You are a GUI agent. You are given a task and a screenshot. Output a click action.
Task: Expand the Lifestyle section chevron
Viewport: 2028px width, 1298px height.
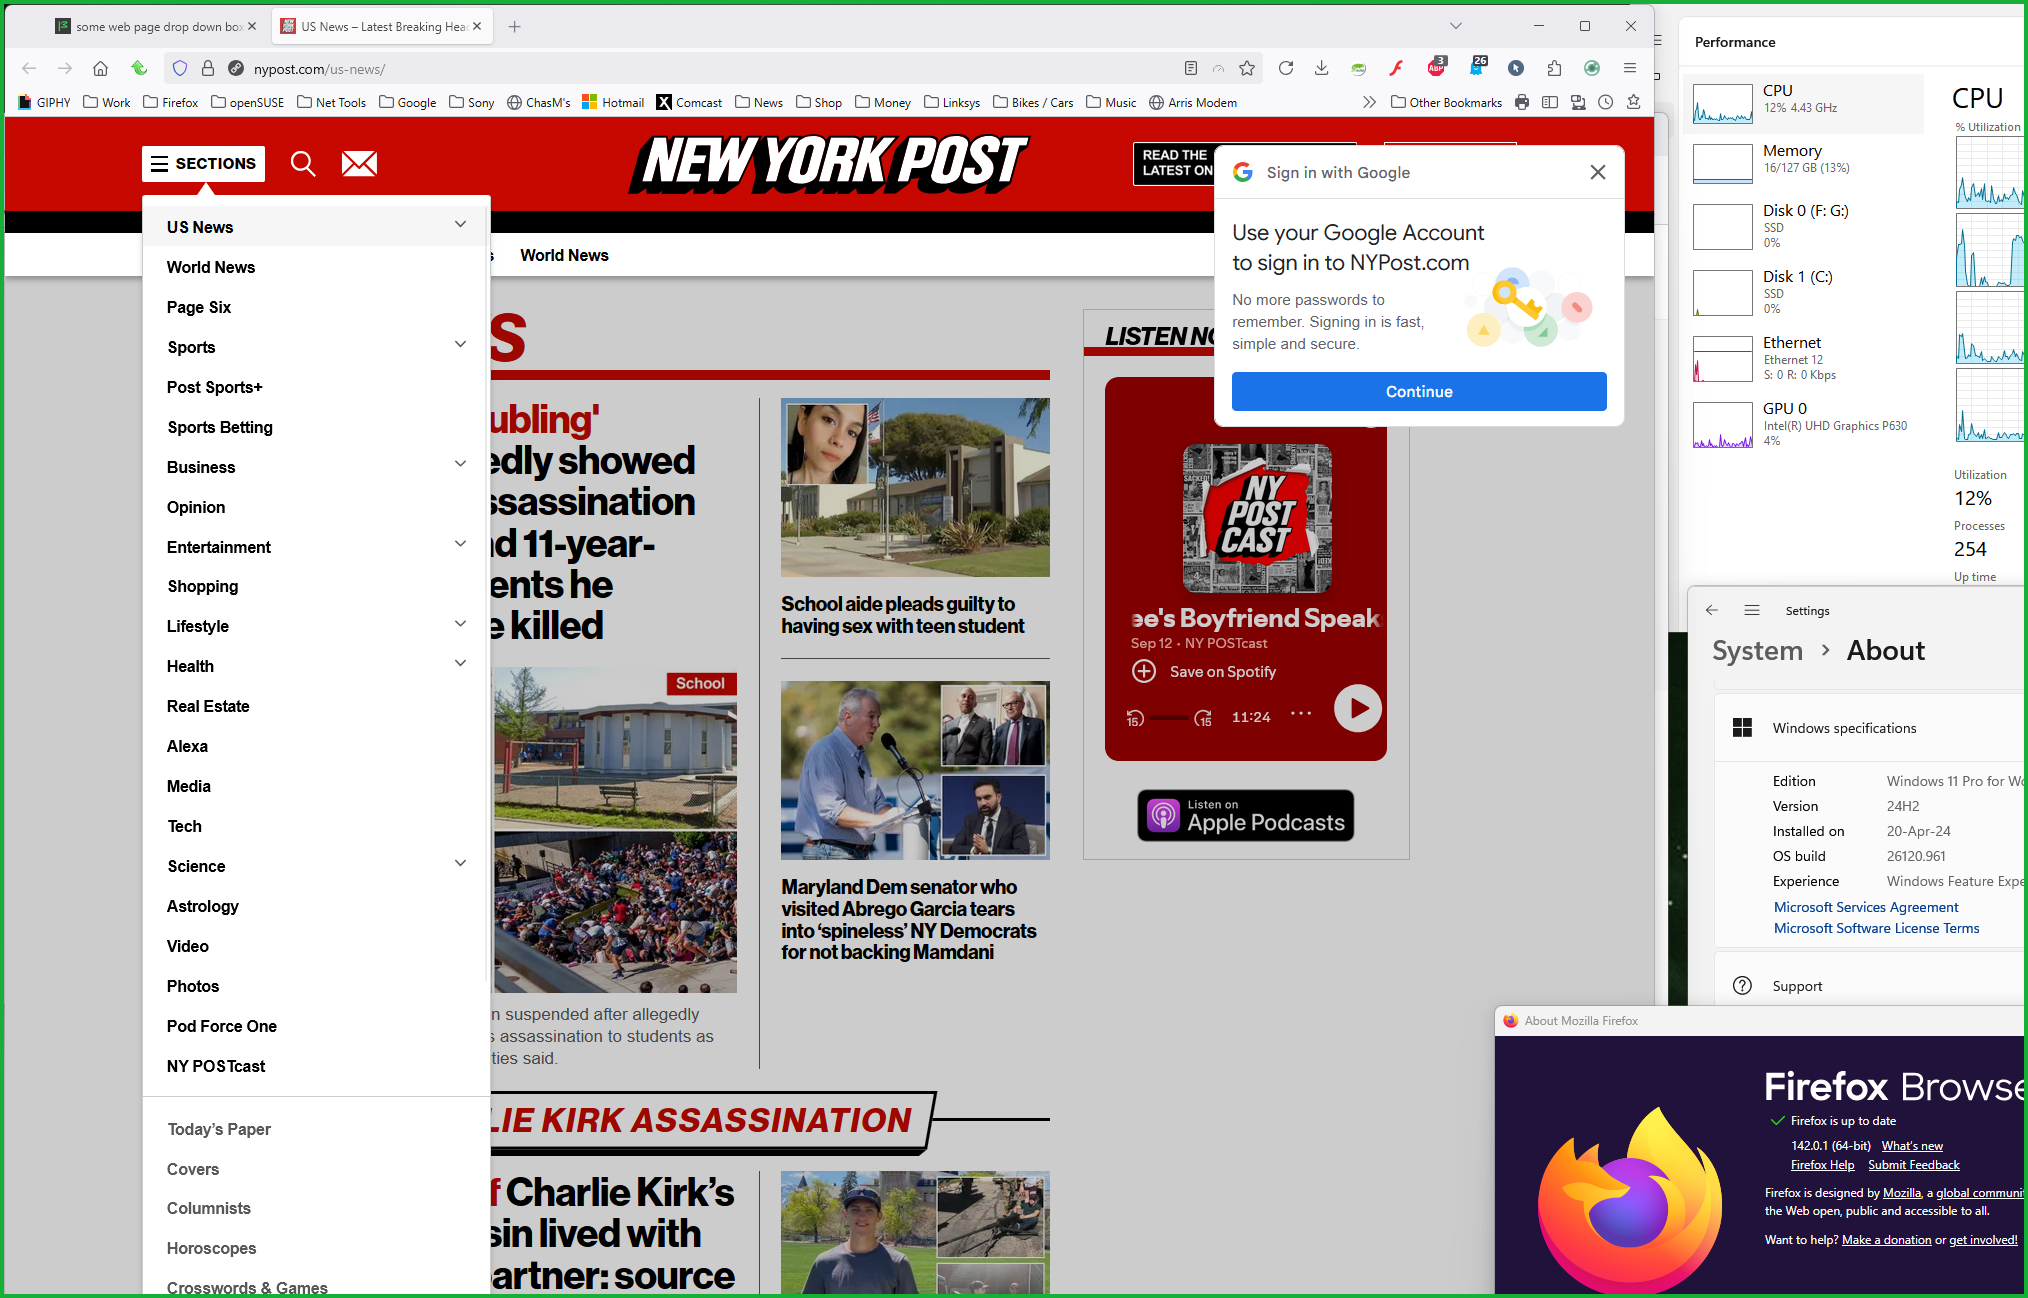pos(460,625)
